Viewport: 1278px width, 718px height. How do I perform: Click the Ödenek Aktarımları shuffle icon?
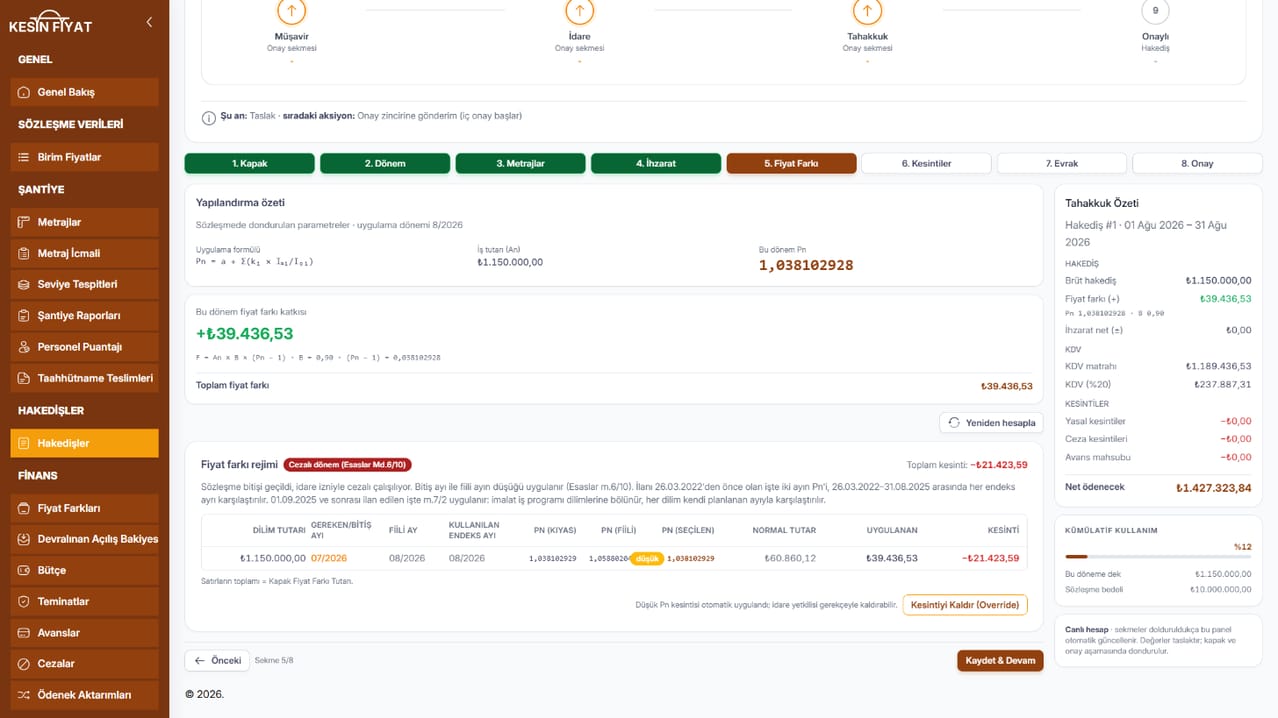coord(24,695)
